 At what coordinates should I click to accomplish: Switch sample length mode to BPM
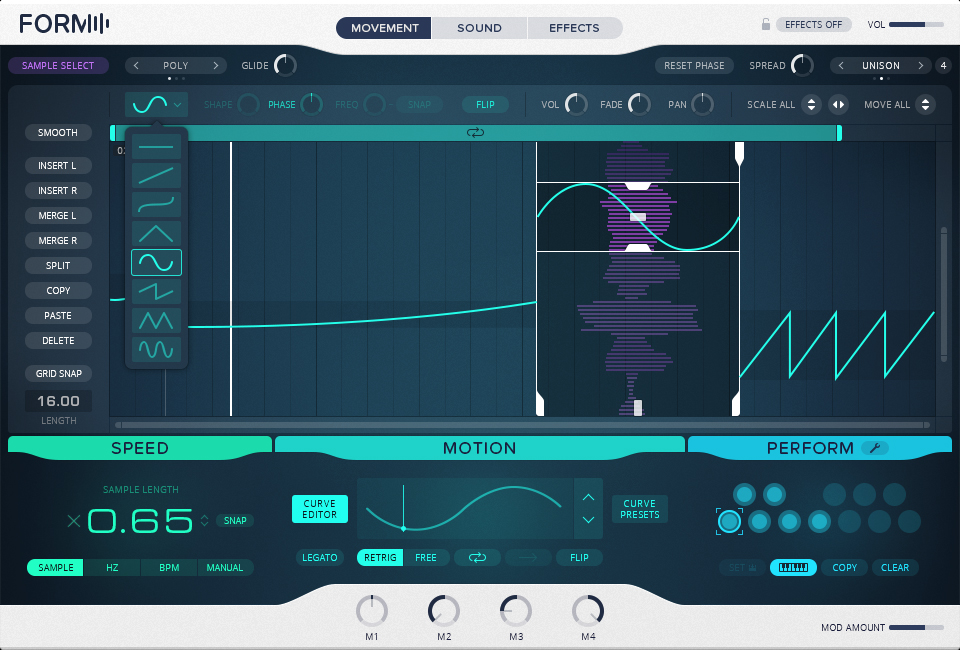click(168, 567)
